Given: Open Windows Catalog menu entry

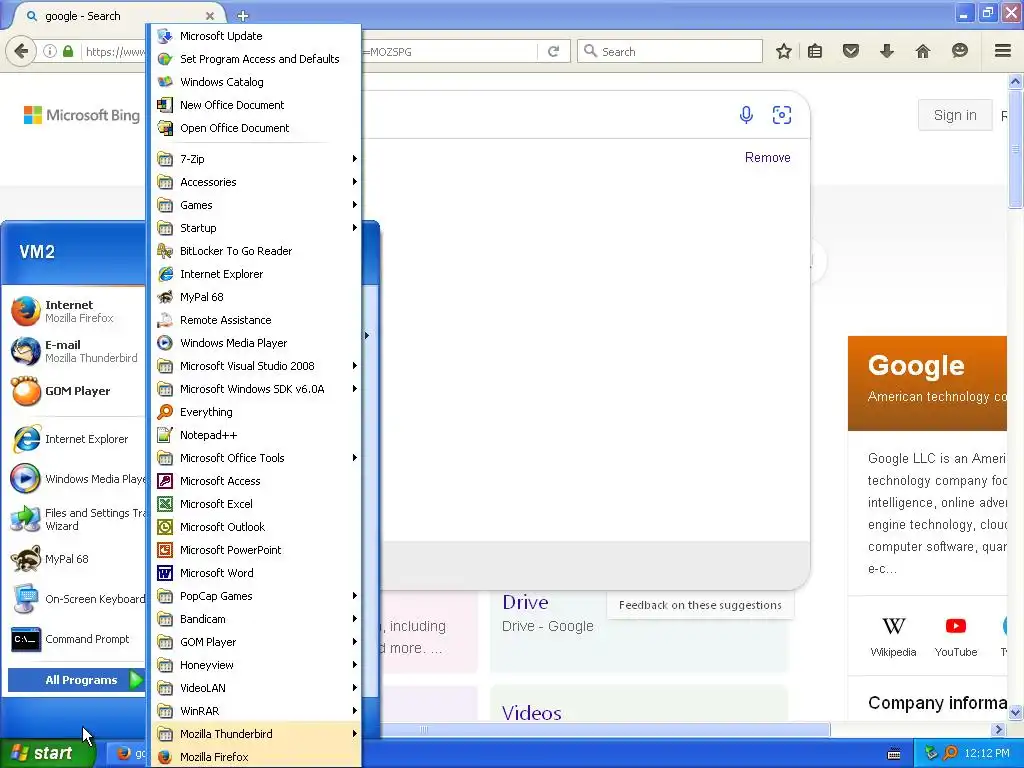Looking at the screenshot, I should pyautogui.click(x=256, y=82).
